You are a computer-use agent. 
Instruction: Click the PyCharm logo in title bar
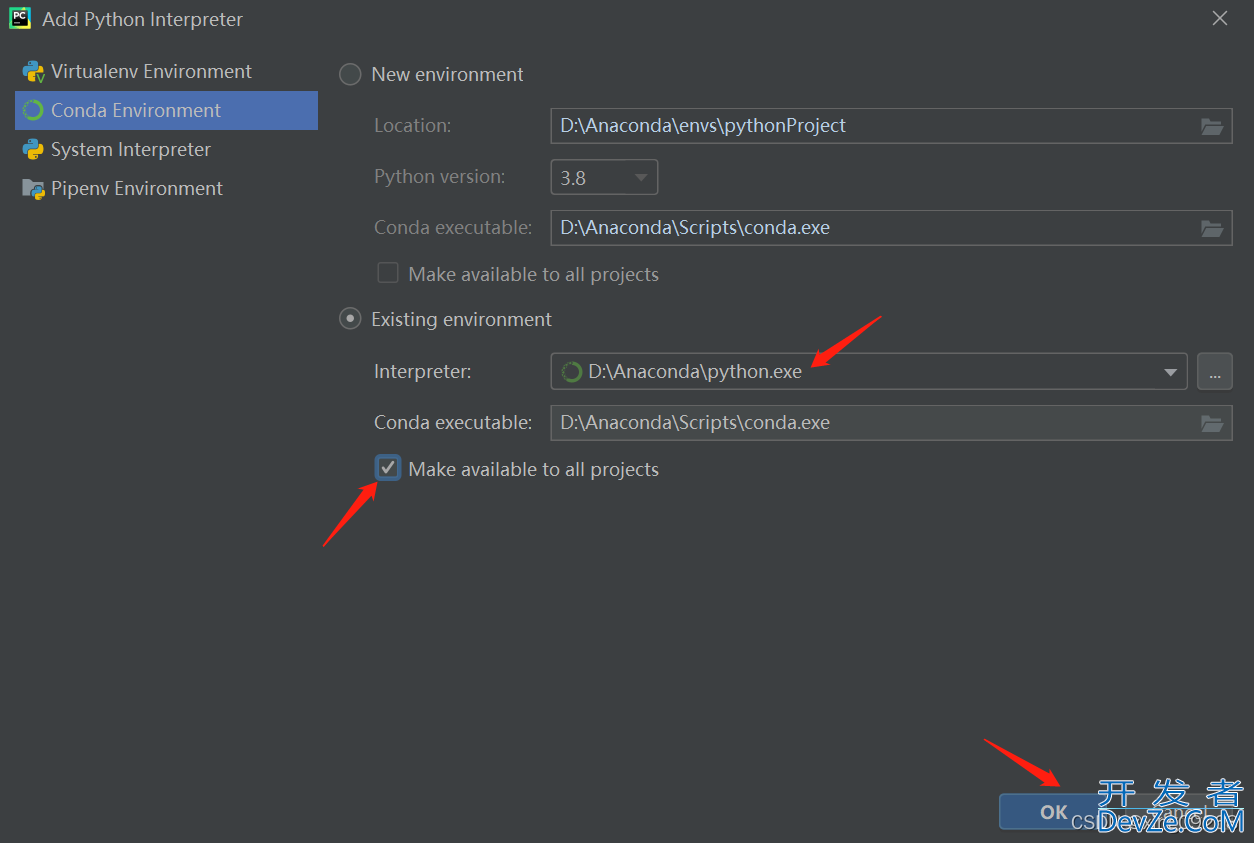(x=20, y=18)
